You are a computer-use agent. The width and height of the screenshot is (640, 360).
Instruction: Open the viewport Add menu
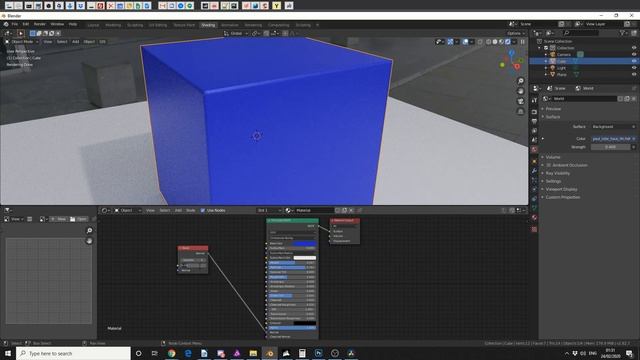pyautogui.click(x=76, y=42)
